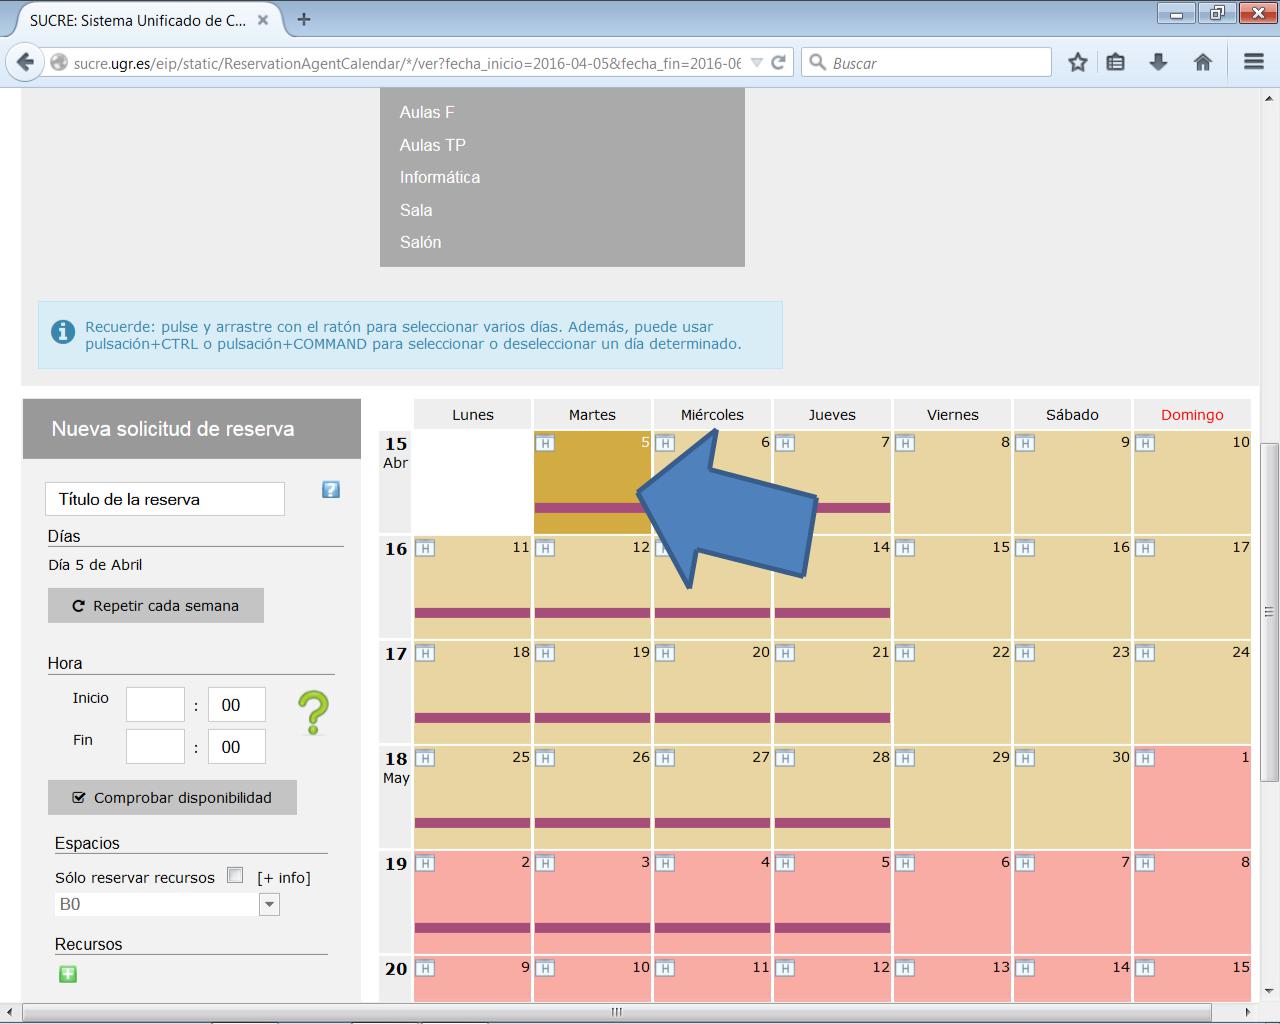Open the '[+ info]' link
Screen dimensions: 1280x1024
[x=284, y=878]
